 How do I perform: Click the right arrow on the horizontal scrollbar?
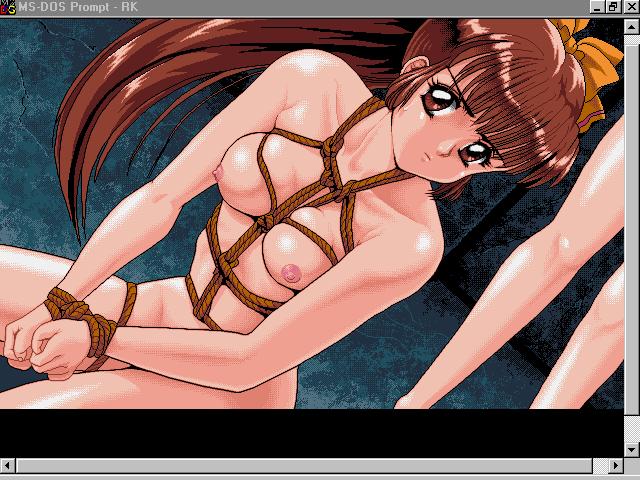(x=614, y=466)
